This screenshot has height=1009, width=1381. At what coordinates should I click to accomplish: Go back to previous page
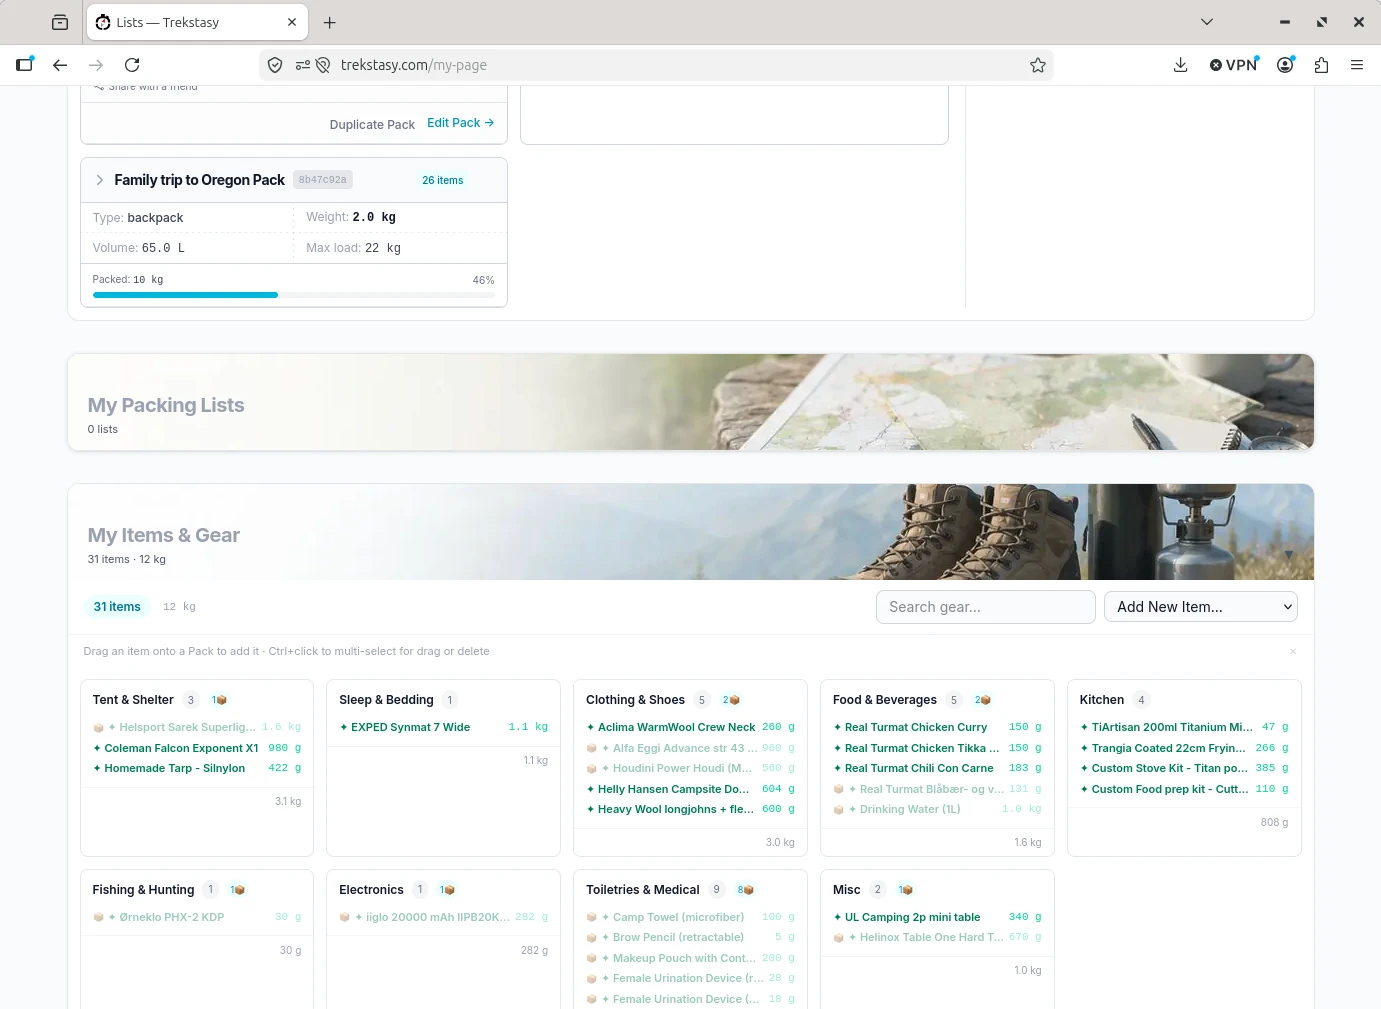(60, 65)
